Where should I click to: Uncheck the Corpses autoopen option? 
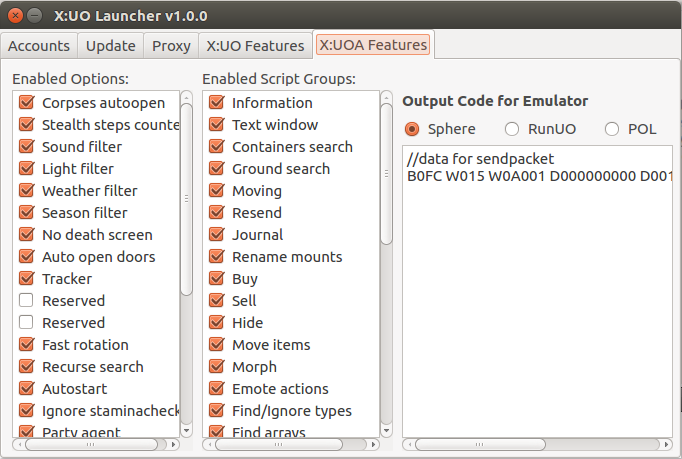pos(27,103)
